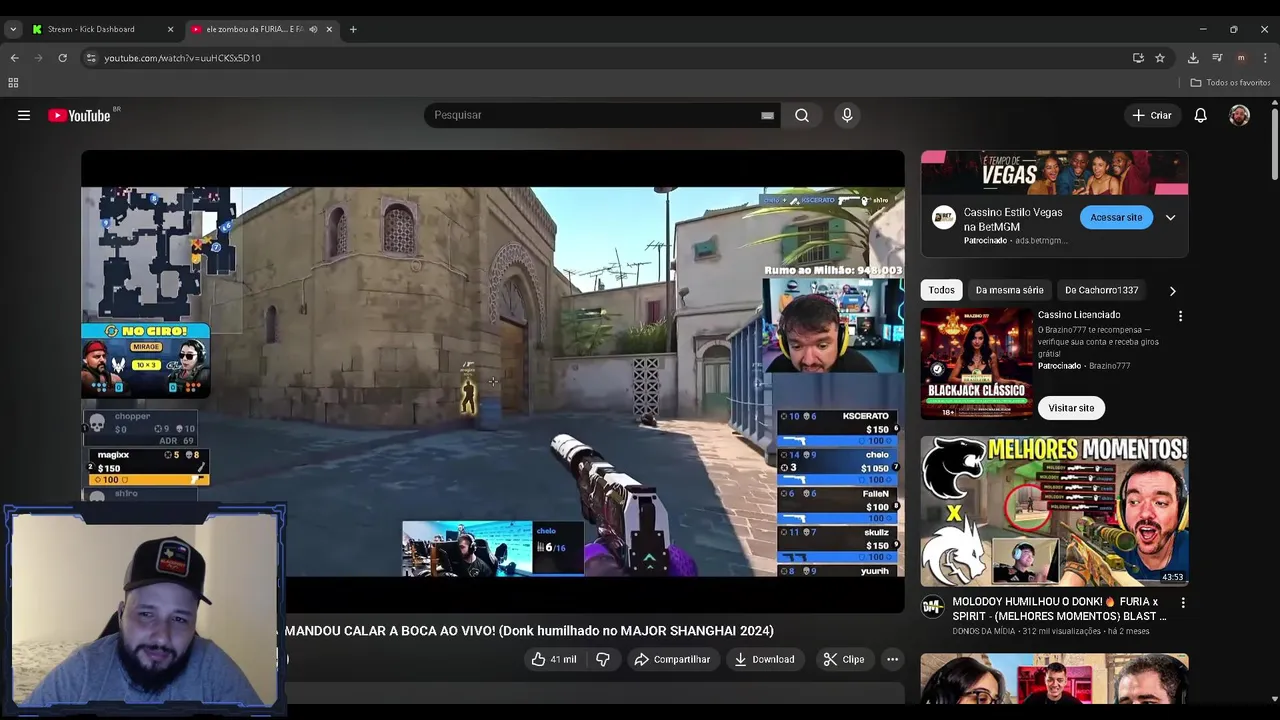Screen dimensions: 1280x720
Task: Open YouTube notifications bell
Action: (x=1201, y=115)
